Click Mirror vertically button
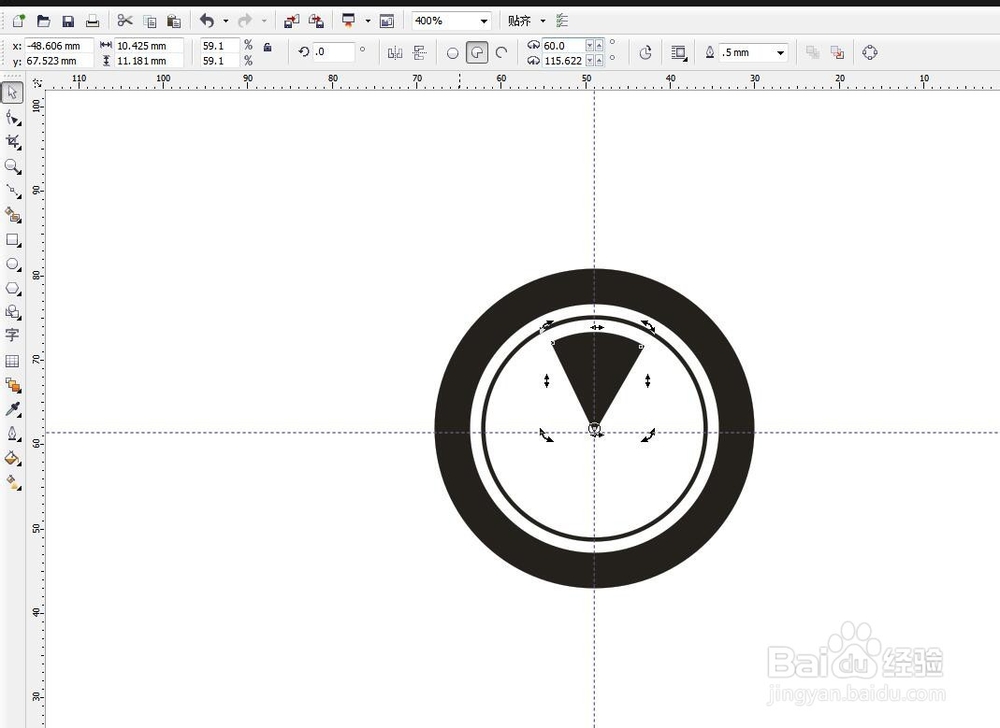The height and width of the screenshot is (728, 1000). (x=419, y=53)
